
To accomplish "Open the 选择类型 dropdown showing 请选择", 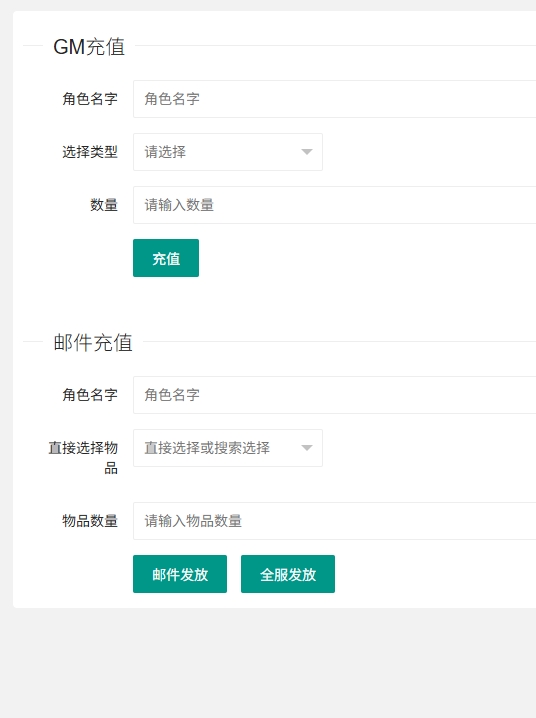I will (x=228, y=152).
